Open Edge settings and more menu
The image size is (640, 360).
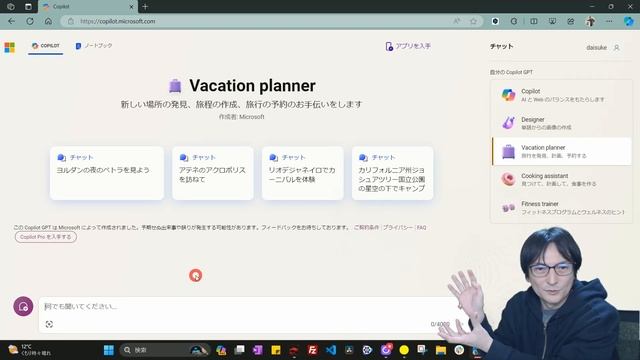609,21
